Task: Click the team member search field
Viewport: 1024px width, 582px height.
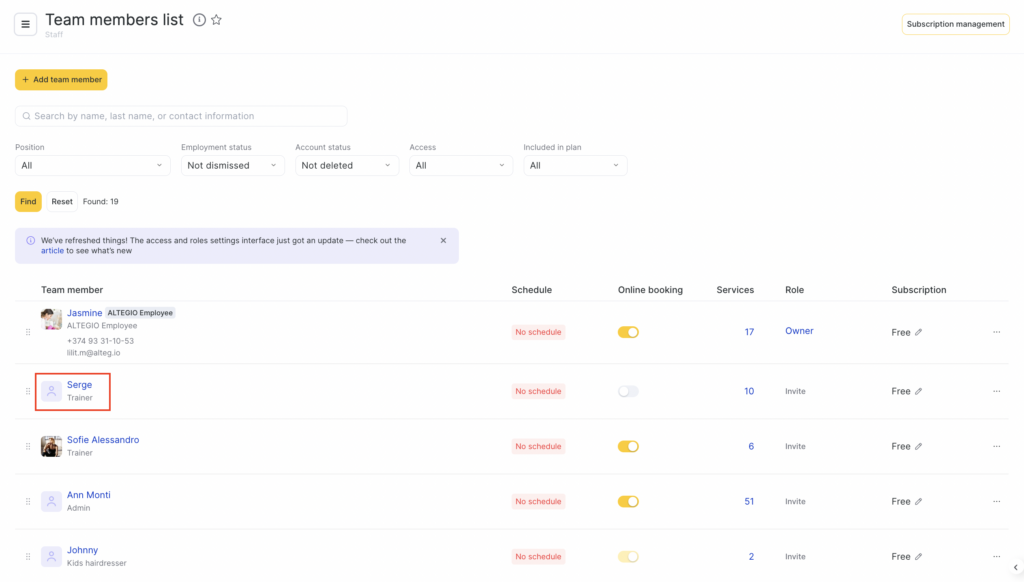Action: coord(181,116)
